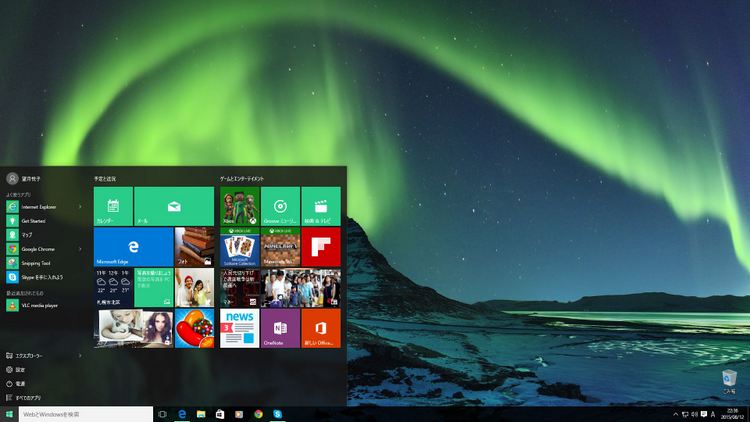Open the two smiling people tile
This screenshot has height=422, width=750.
[195, 288]
